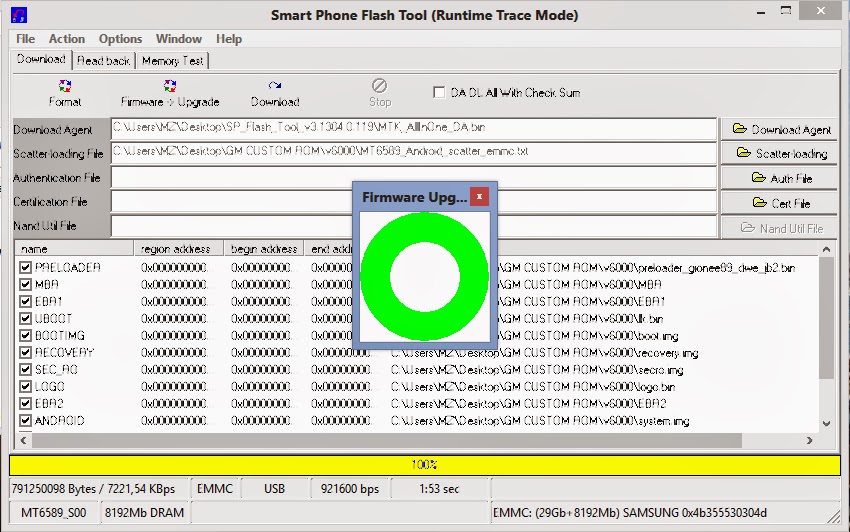Click the Scatter-loading File path field

tap(414, 153)
